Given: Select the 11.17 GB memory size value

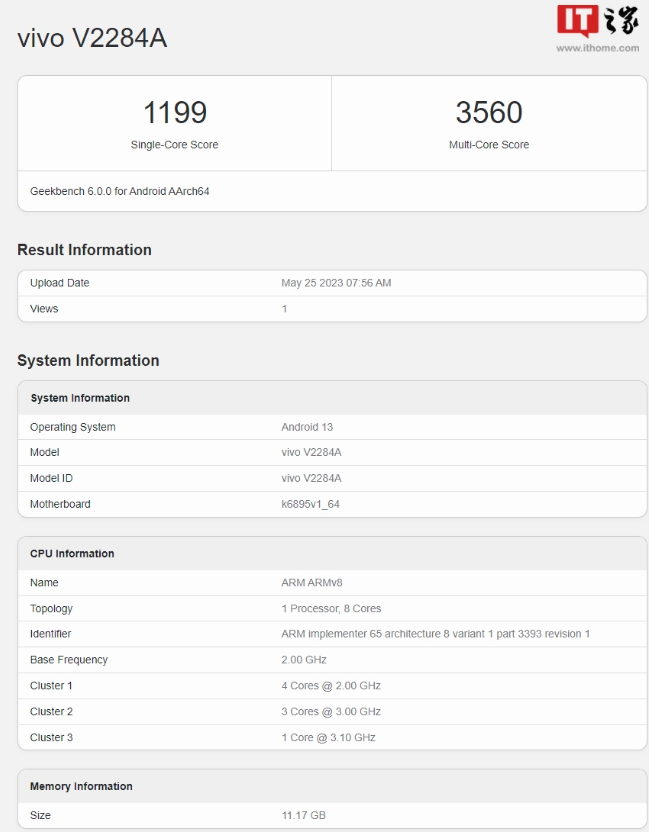Looking at the screenshot, I should pyautogui.click(x=303, y=815).
